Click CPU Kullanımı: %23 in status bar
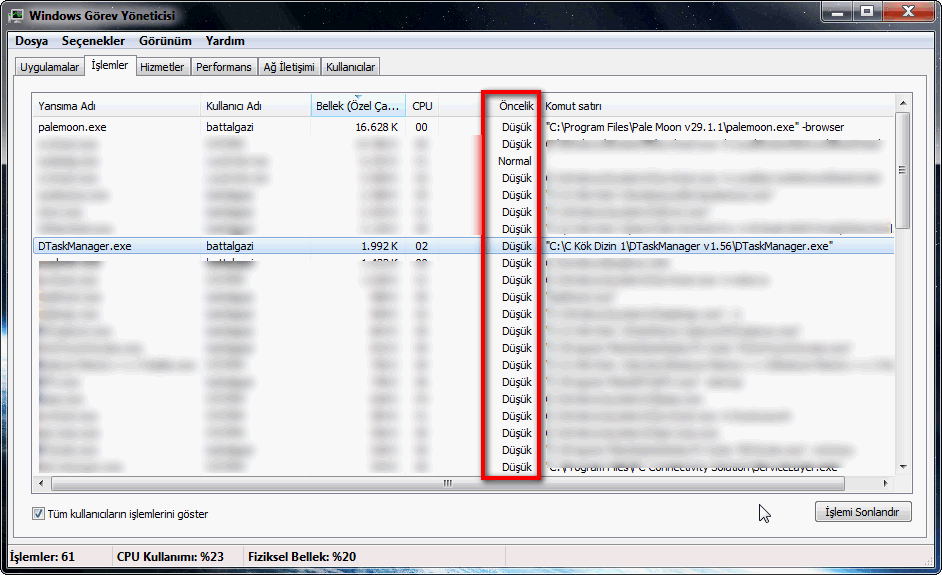This screenshot has width=942, height=575. (170, 557)
